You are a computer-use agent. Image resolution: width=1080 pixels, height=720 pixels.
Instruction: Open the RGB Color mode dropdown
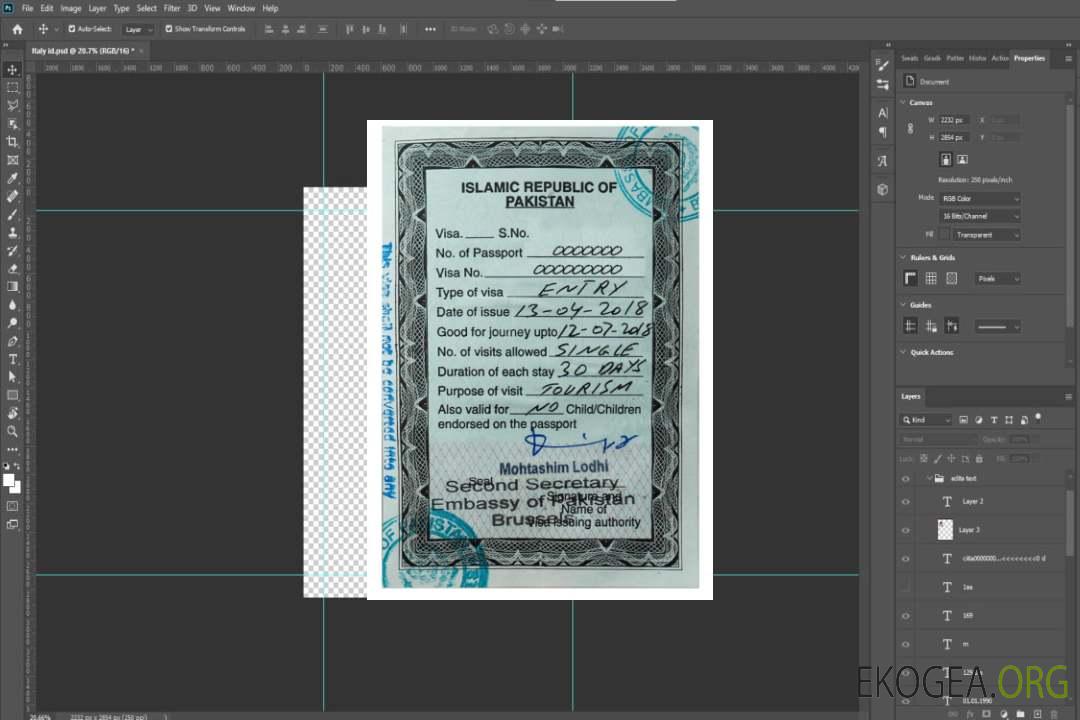pyautogui.click(x=981, y=199)
